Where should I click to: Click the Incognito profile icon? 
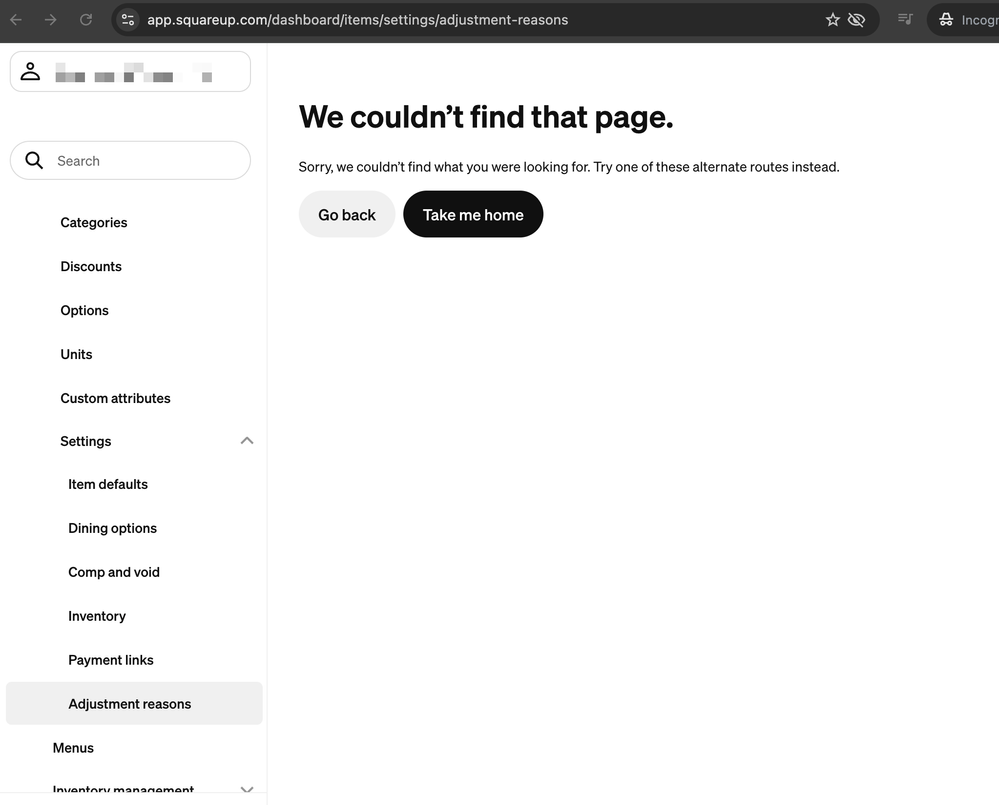946,20
